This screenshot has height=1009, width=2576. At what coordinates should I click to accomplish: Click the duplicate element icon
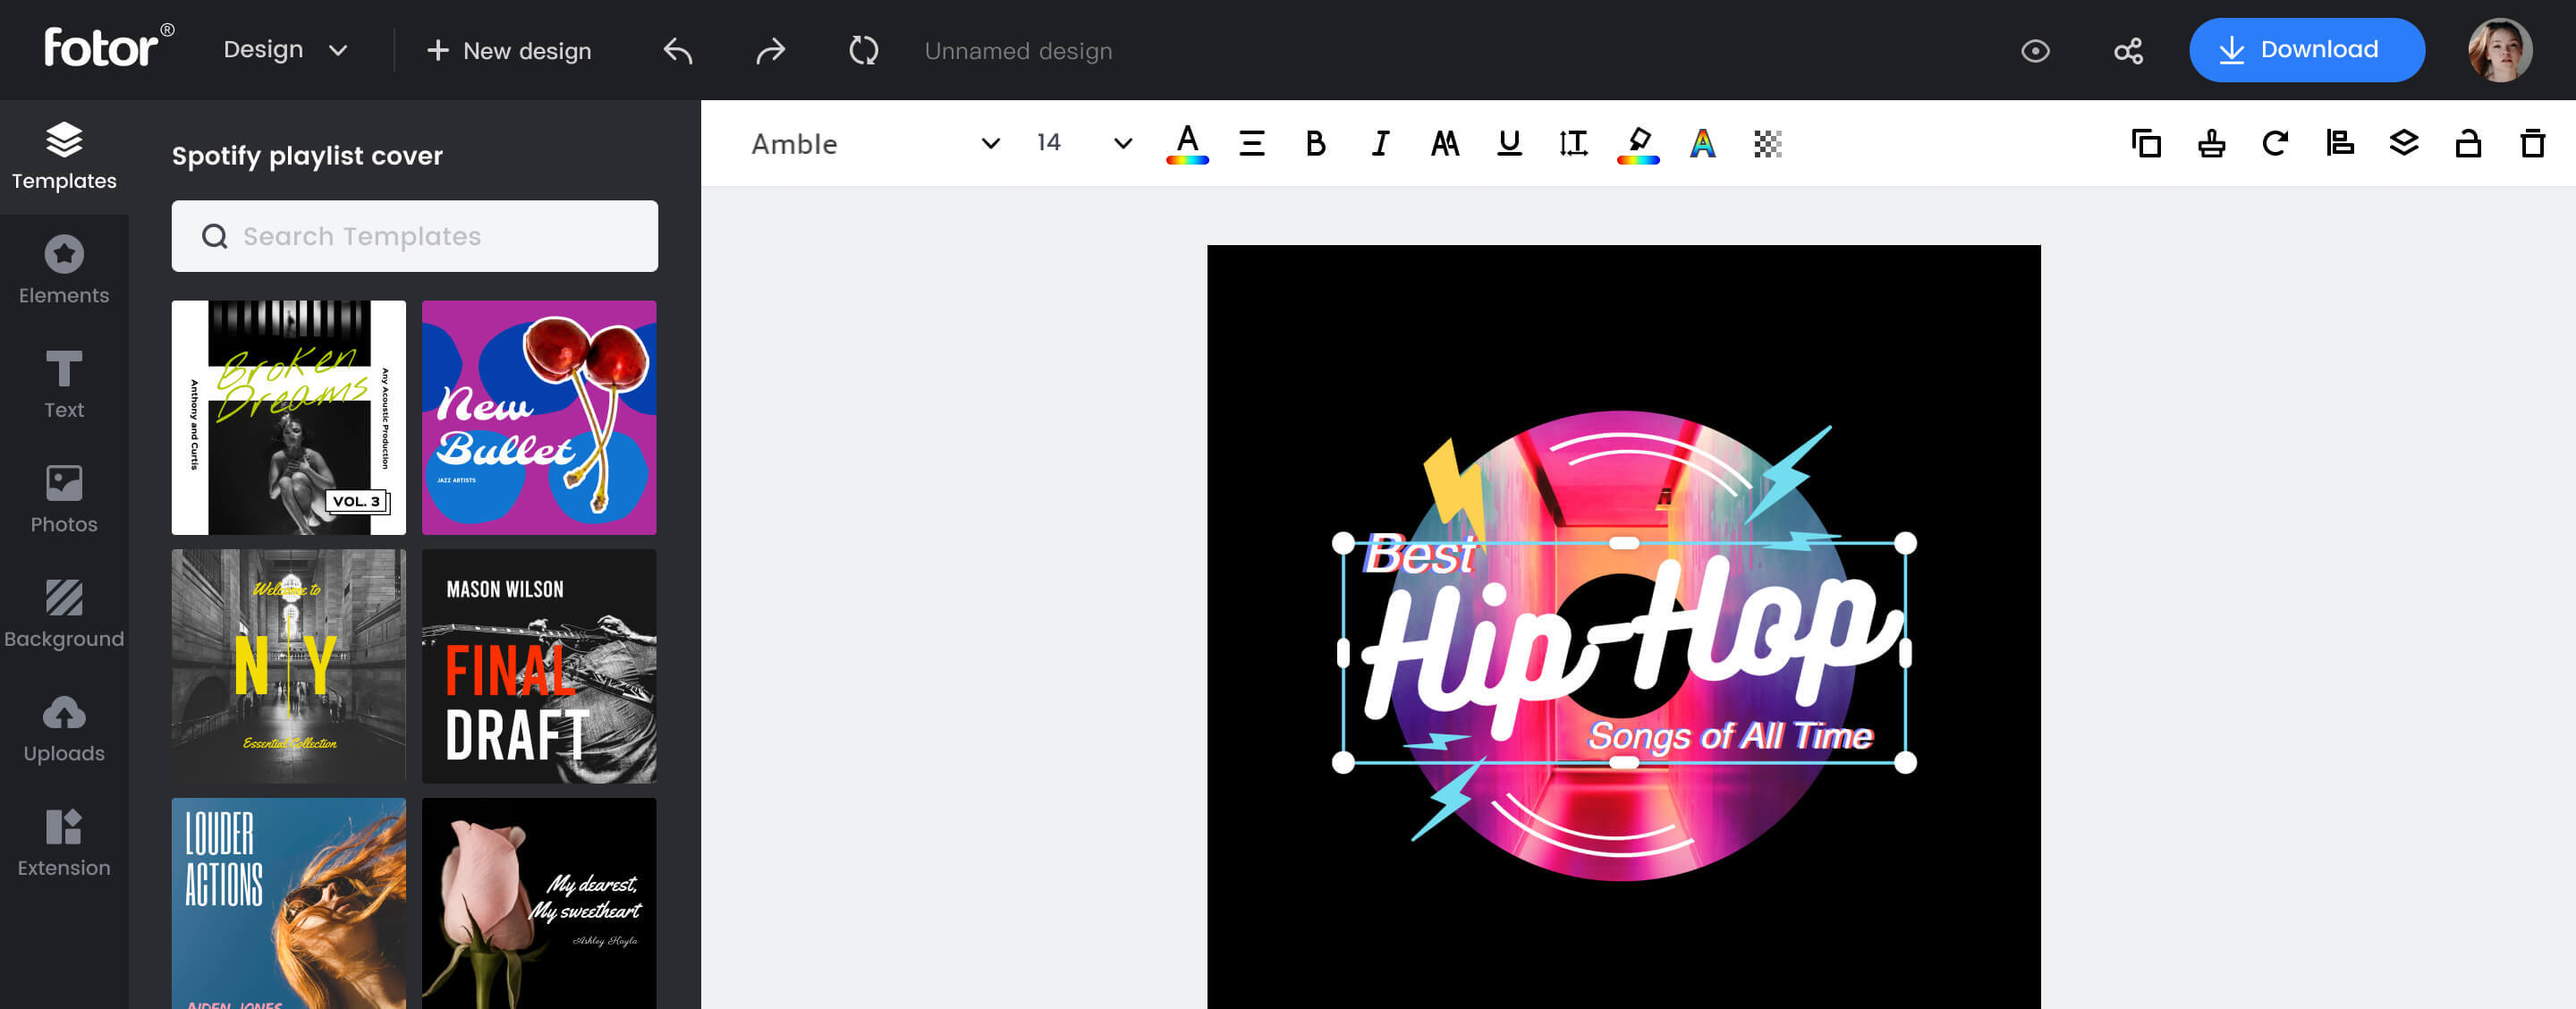click(x=2146, y=143)
